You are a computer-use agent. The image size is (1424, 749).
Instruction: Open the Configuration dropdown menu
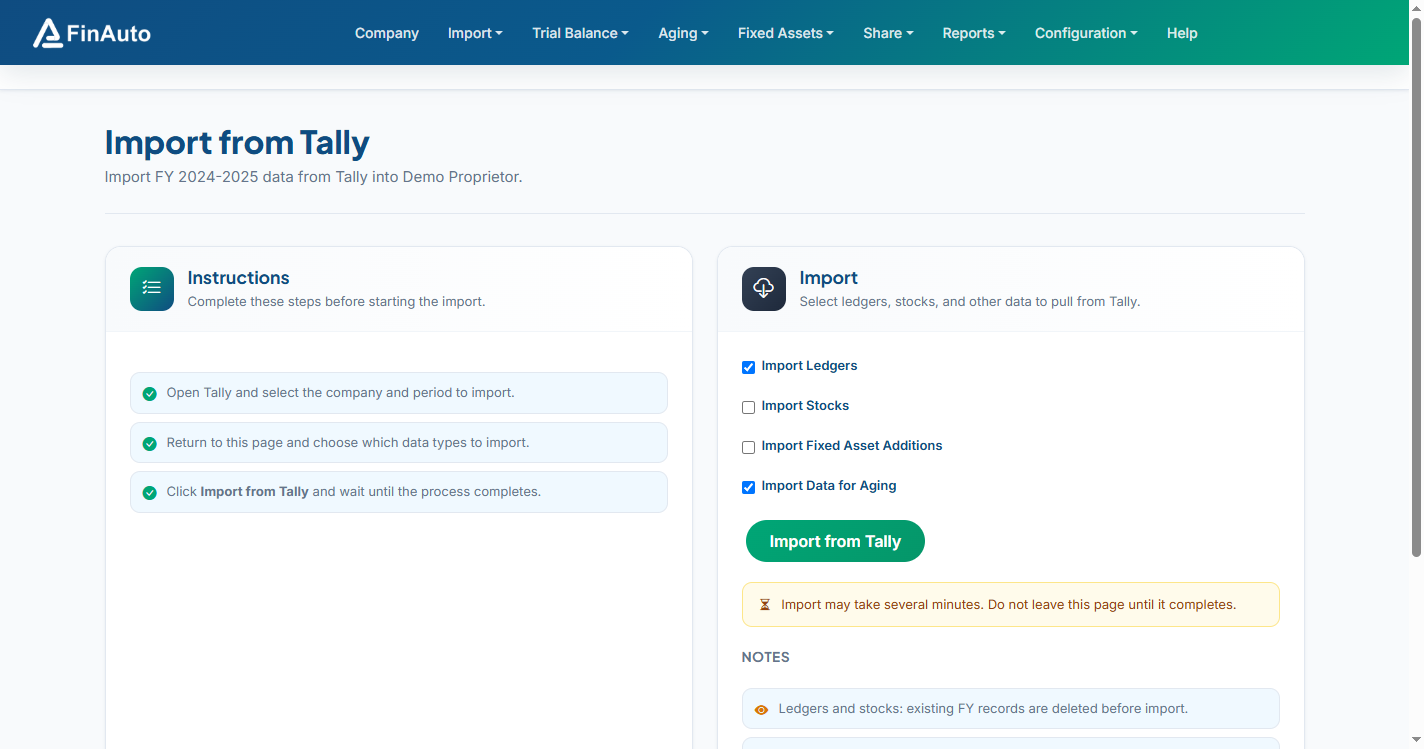coord(1086,33)
